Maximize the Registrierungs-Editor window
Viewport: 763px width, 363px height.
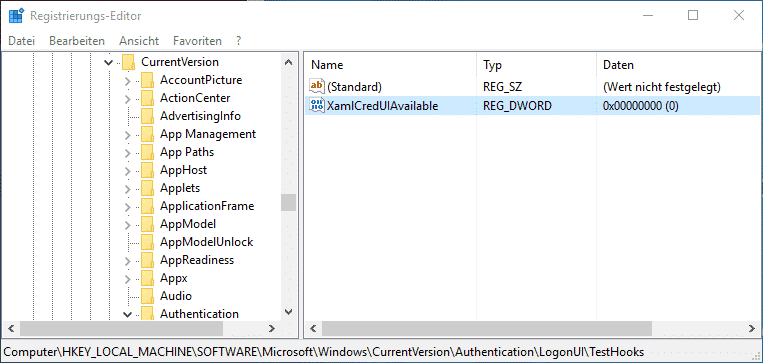coord(693,16)
